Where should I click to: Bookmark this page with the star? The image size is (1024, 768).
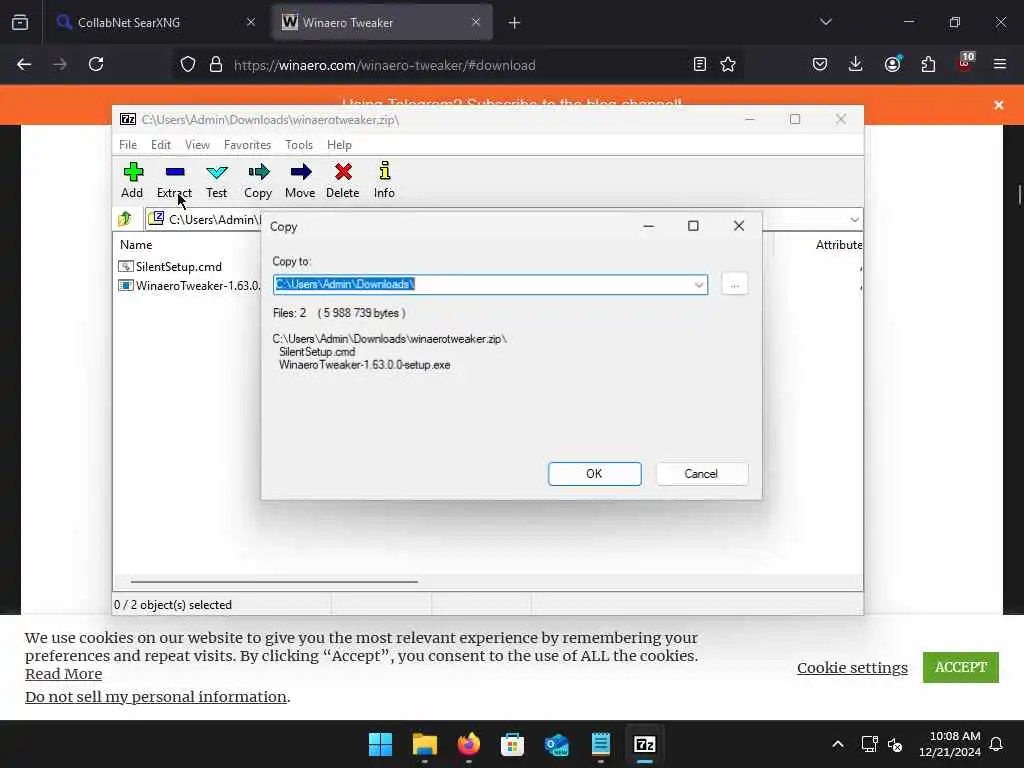pos(728,65)
